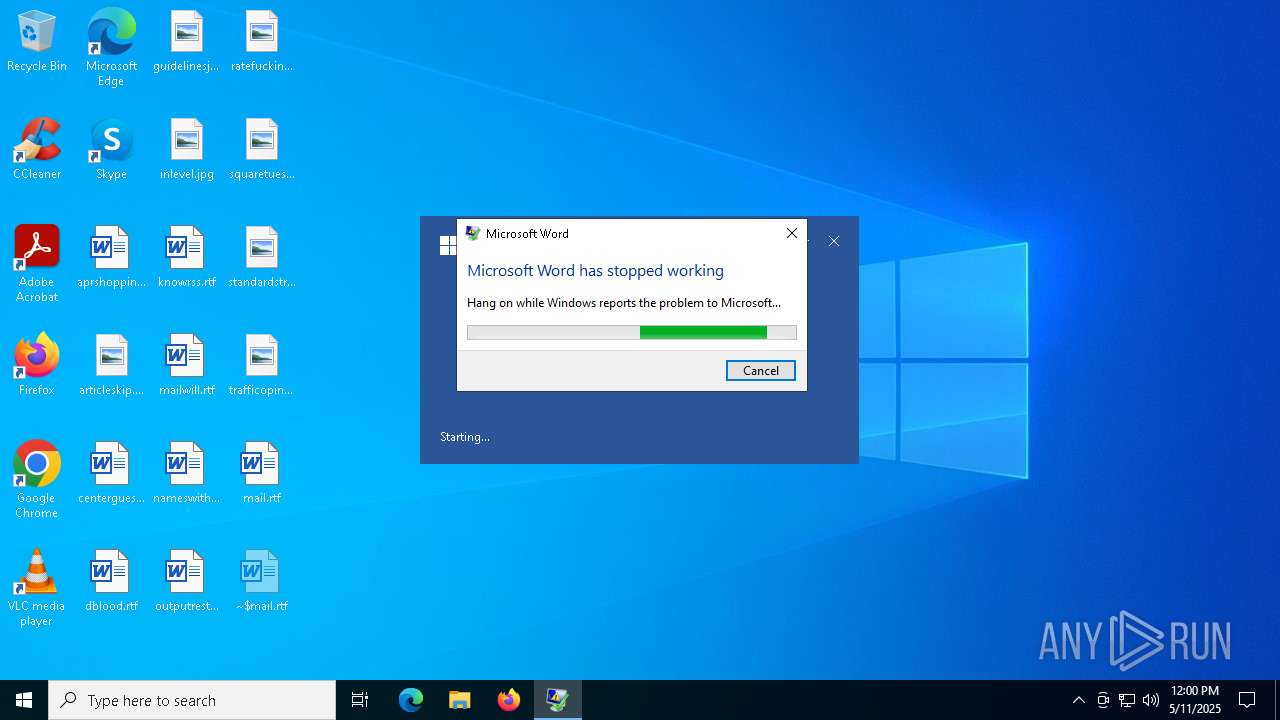Select the knowrss.rtf document icon
This screenshot has height=720, width=1280.
tap(186, 258)
